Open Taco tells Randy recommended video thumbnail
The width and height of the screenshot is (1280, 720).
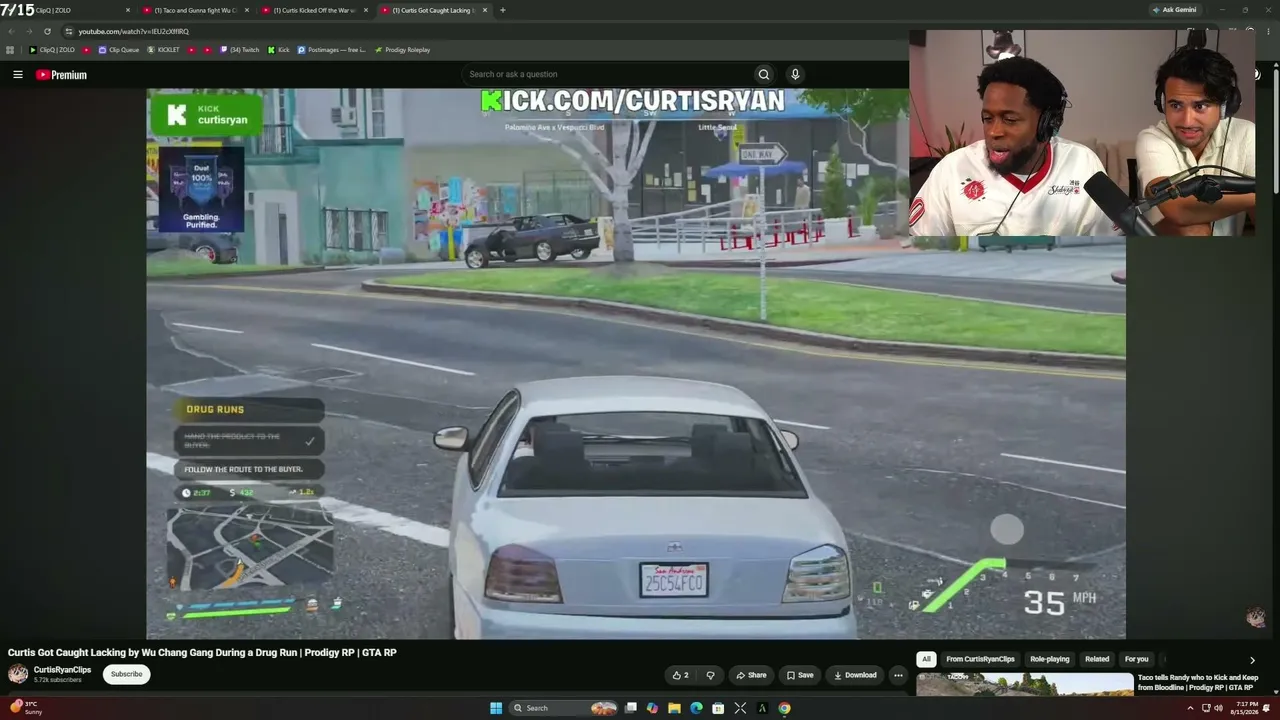[x=1025, y=684]
